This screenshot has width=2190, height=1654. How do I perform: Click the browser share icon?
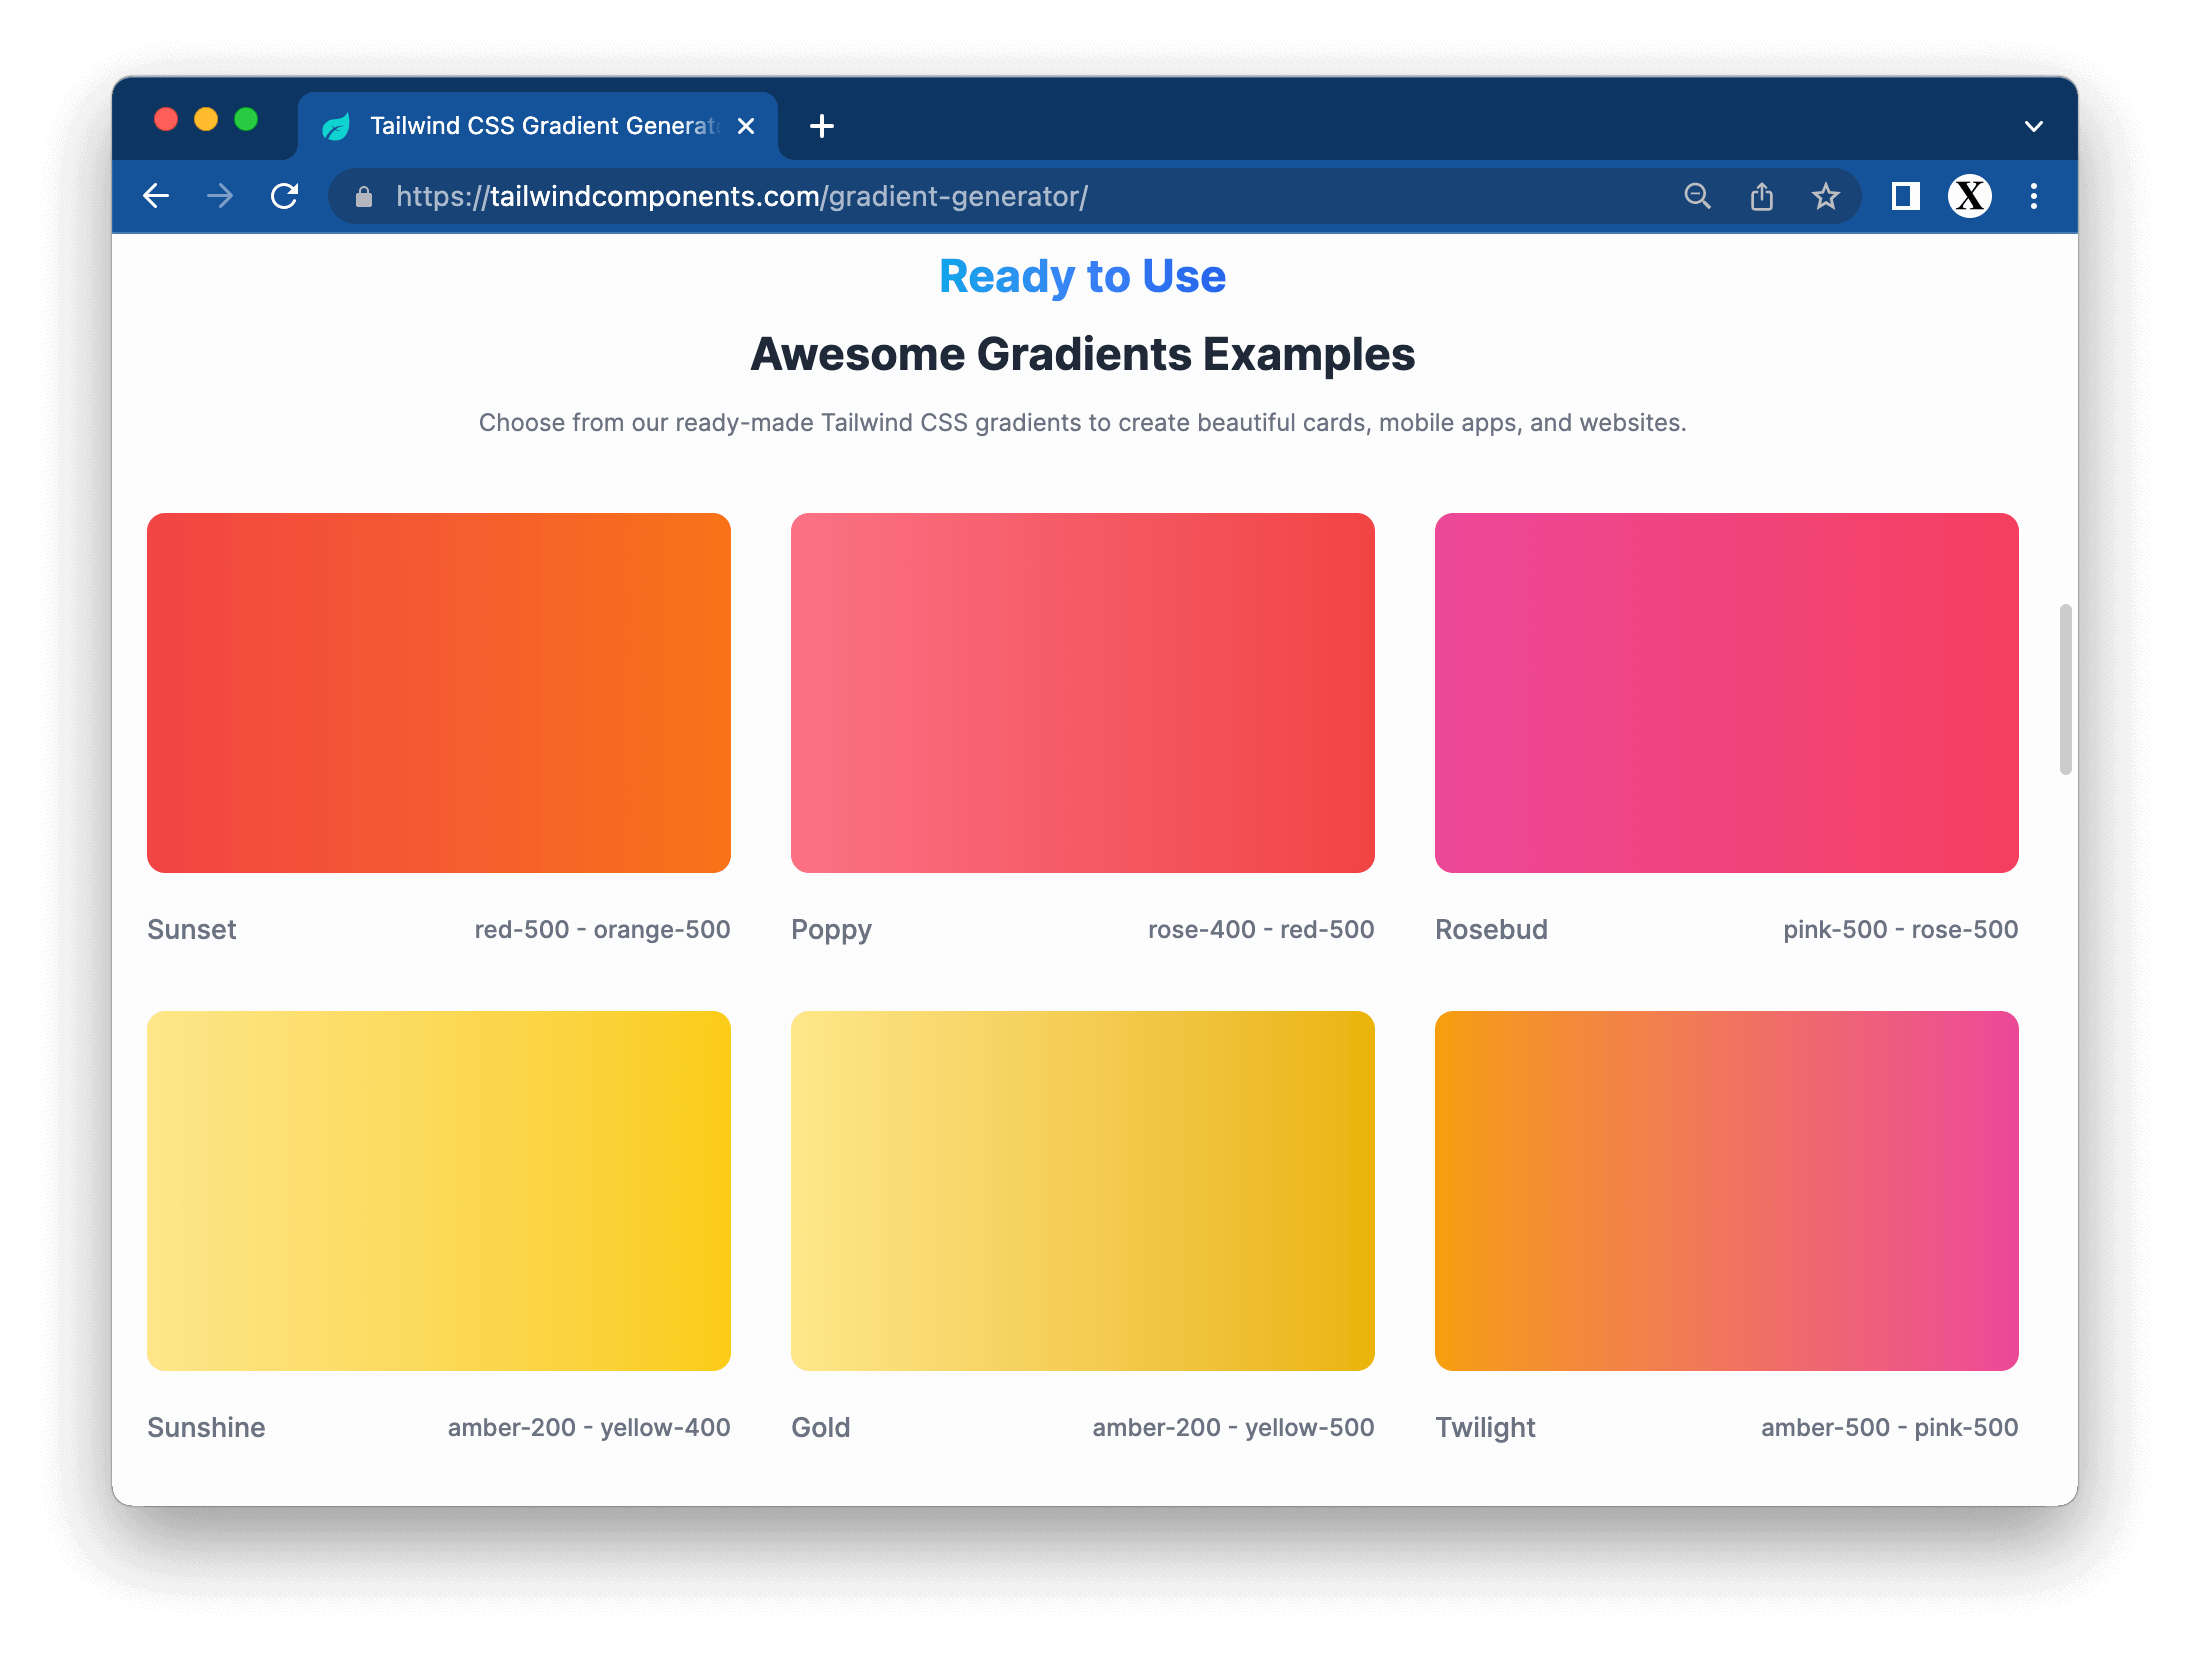[x=1758, y=195]
